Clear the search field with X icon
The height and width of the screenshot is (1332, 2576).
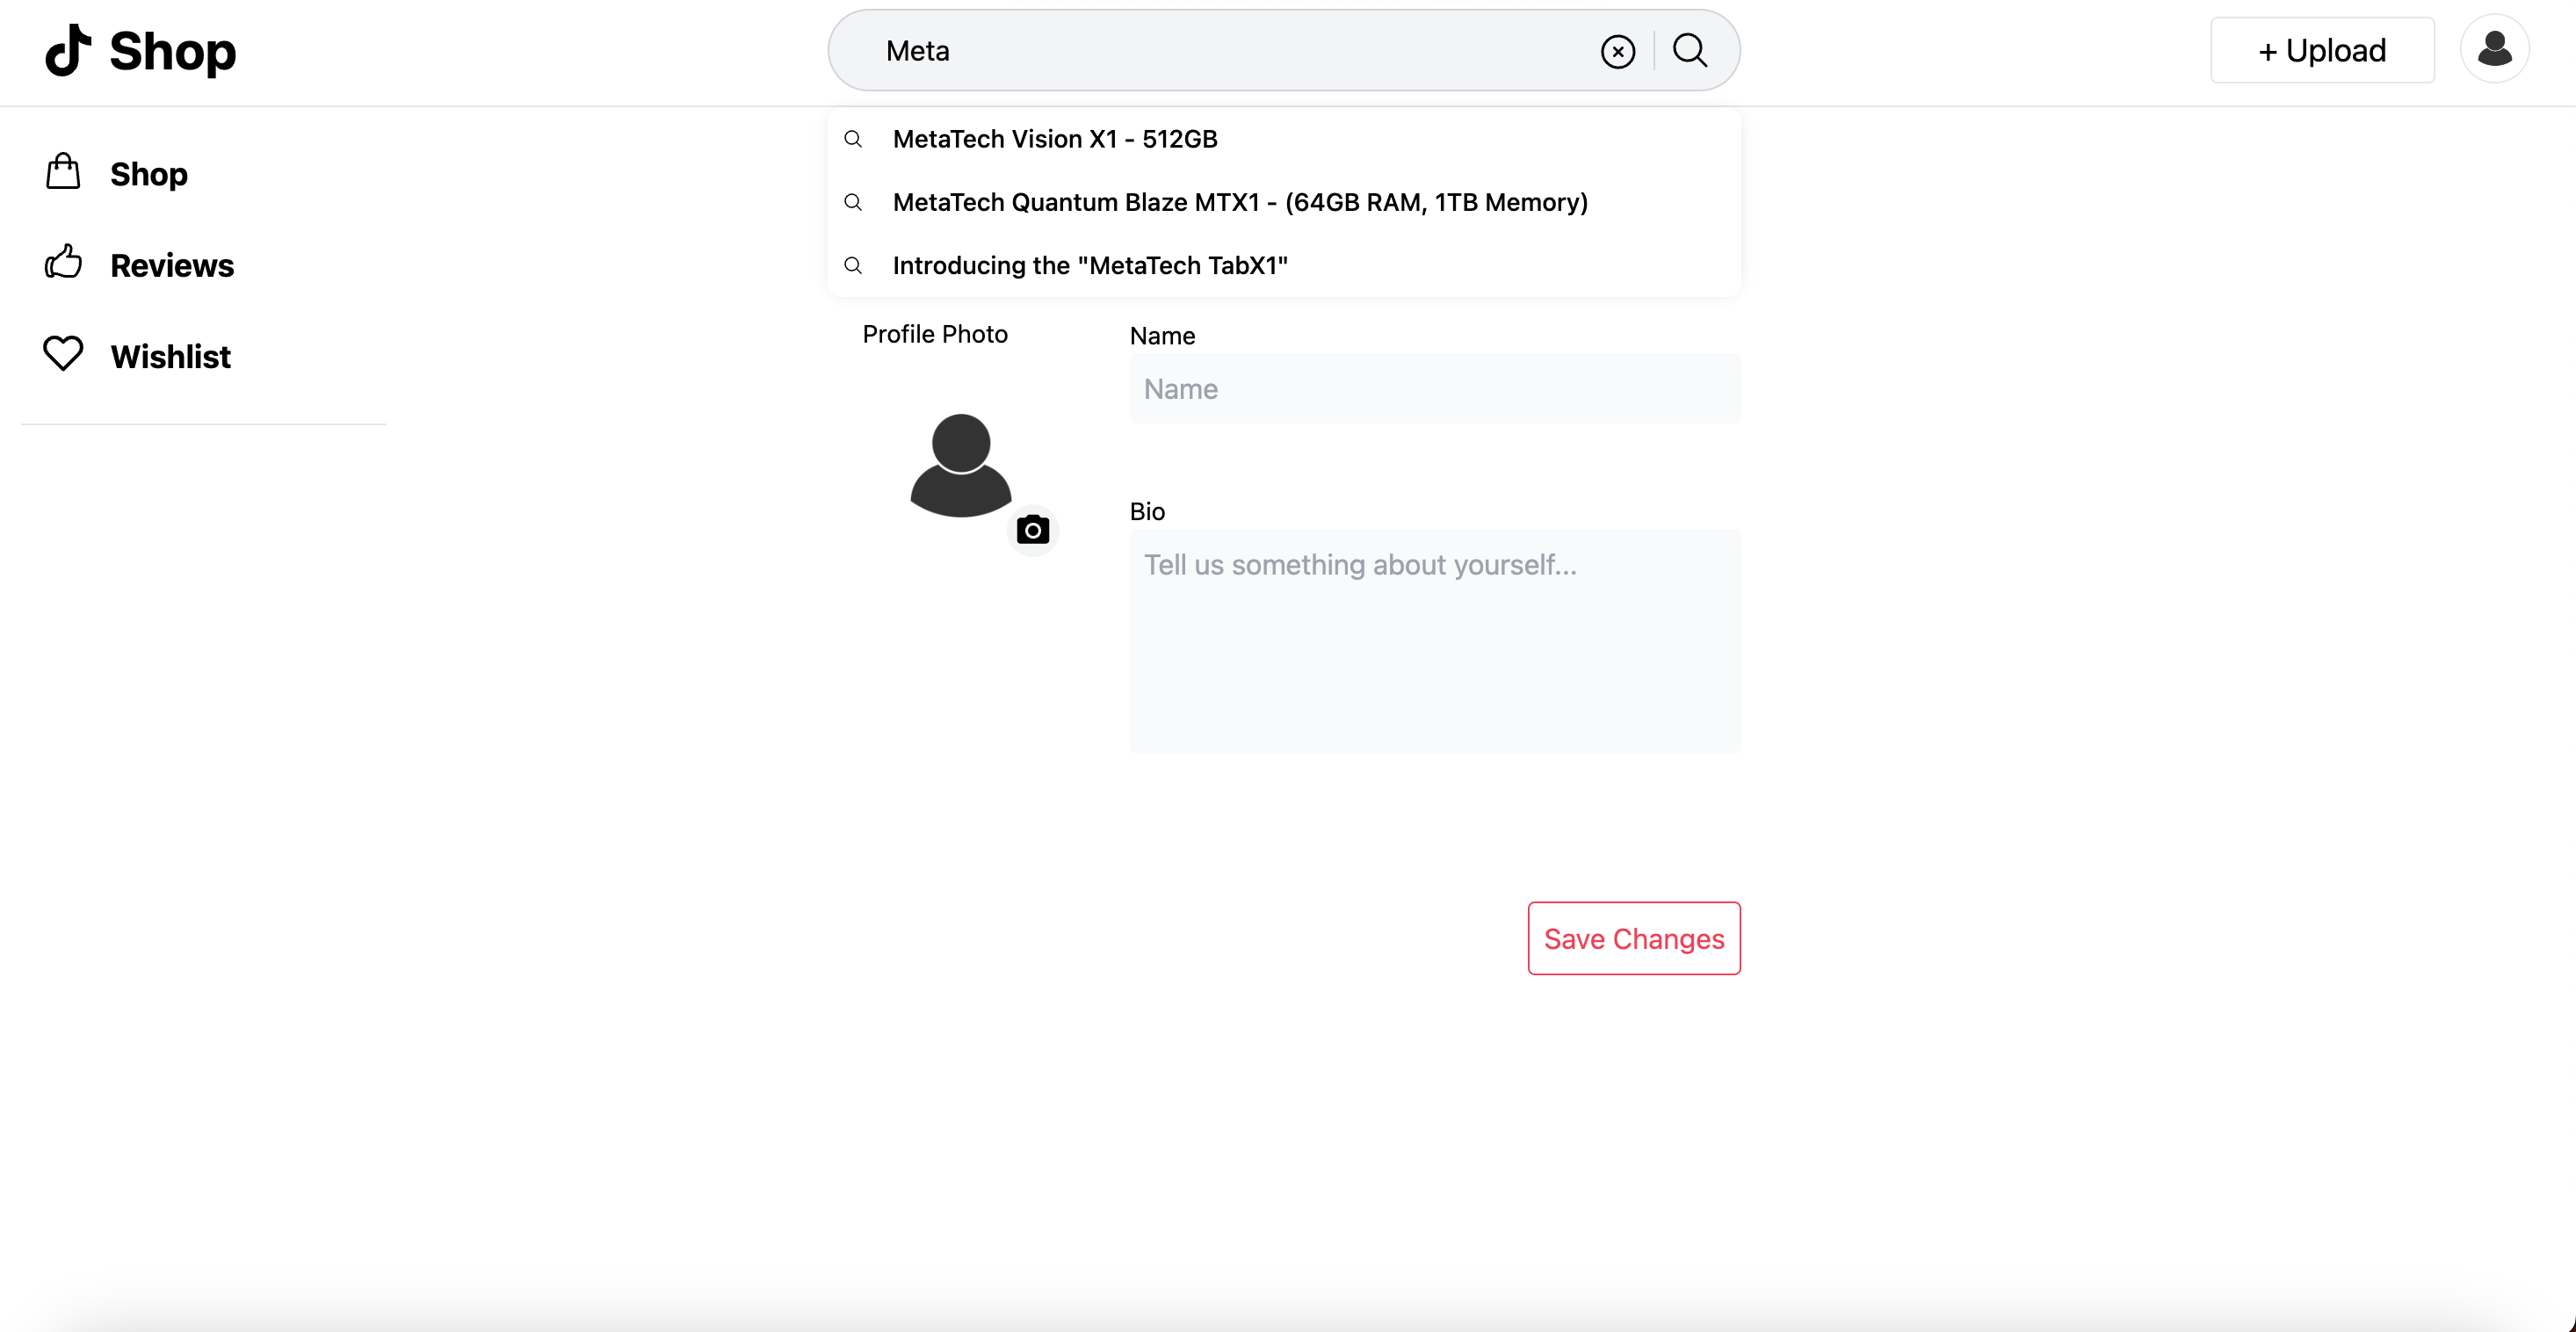point(1617,51)
